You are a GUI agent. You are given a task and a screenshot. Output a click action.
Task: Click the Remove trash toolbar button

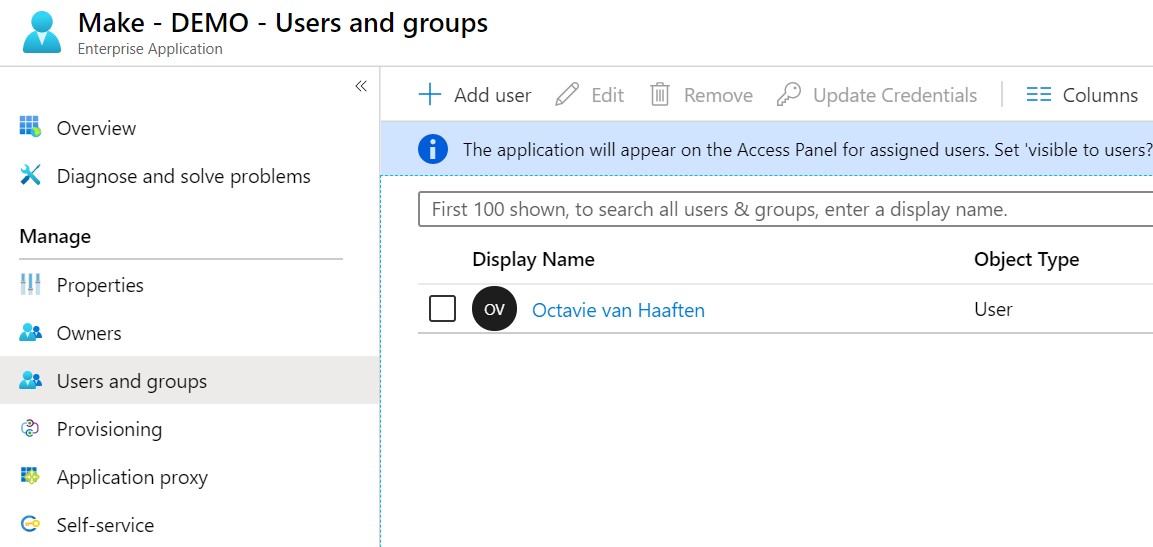coord(701,95)
